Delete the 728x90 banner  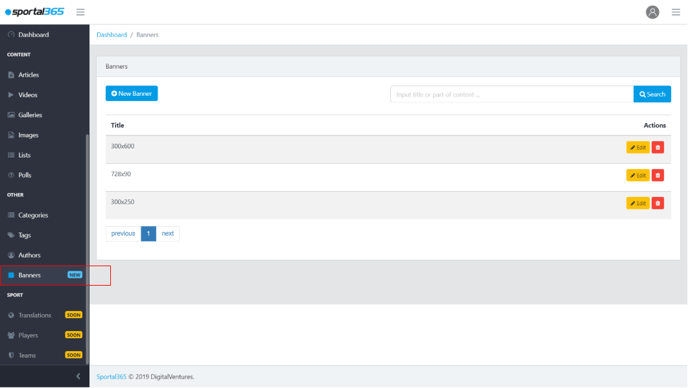657,176
